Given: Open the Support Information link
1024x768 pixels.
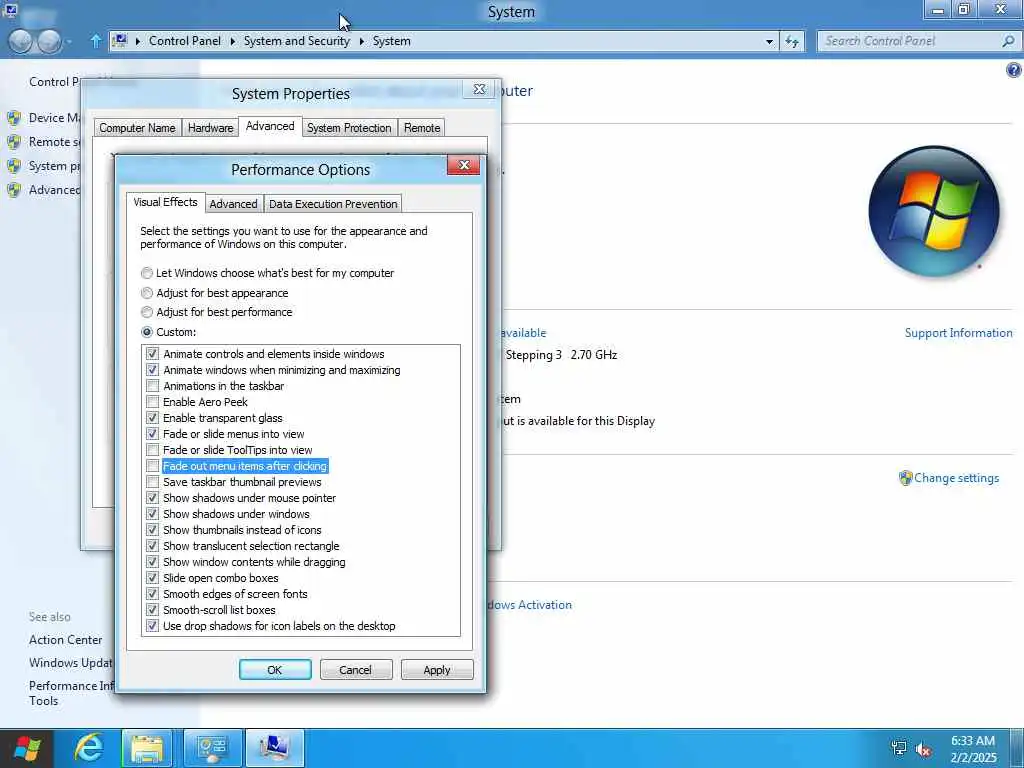Looking at the screenshot, I should coord(958,333).
